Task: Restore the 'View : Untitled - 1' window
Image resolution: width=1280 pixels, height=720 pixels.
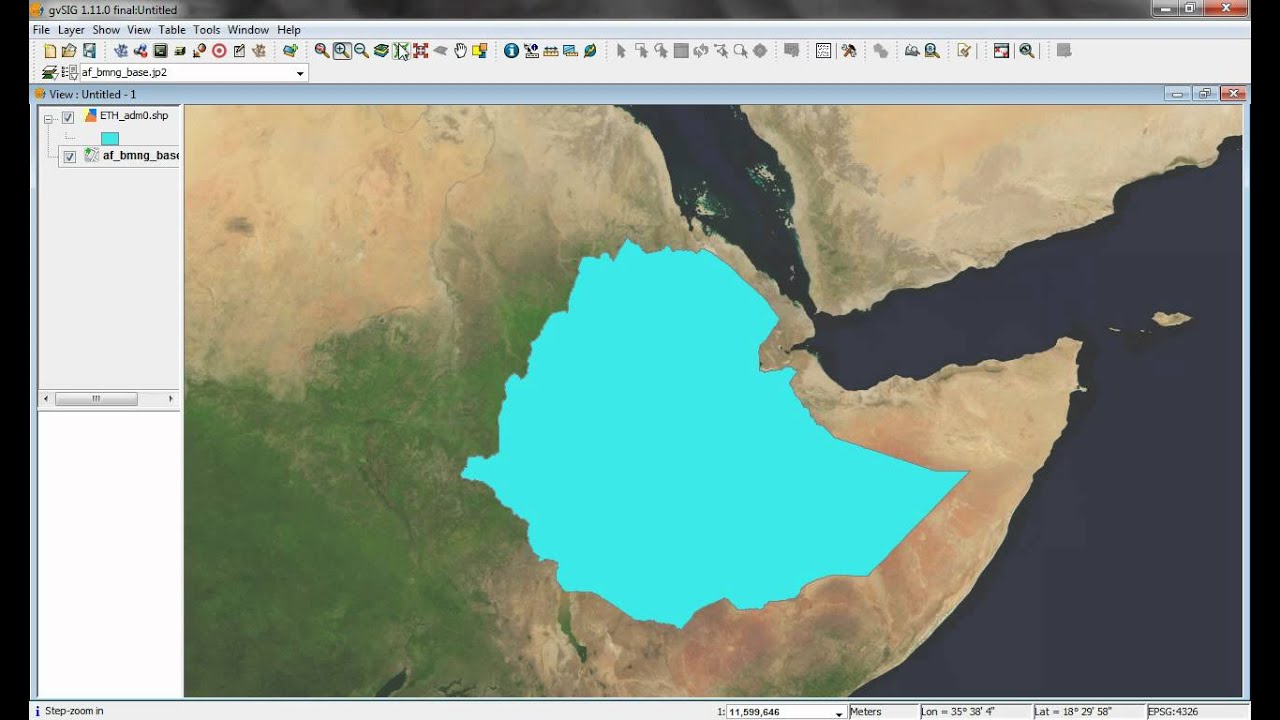Action: [1205, 94]
